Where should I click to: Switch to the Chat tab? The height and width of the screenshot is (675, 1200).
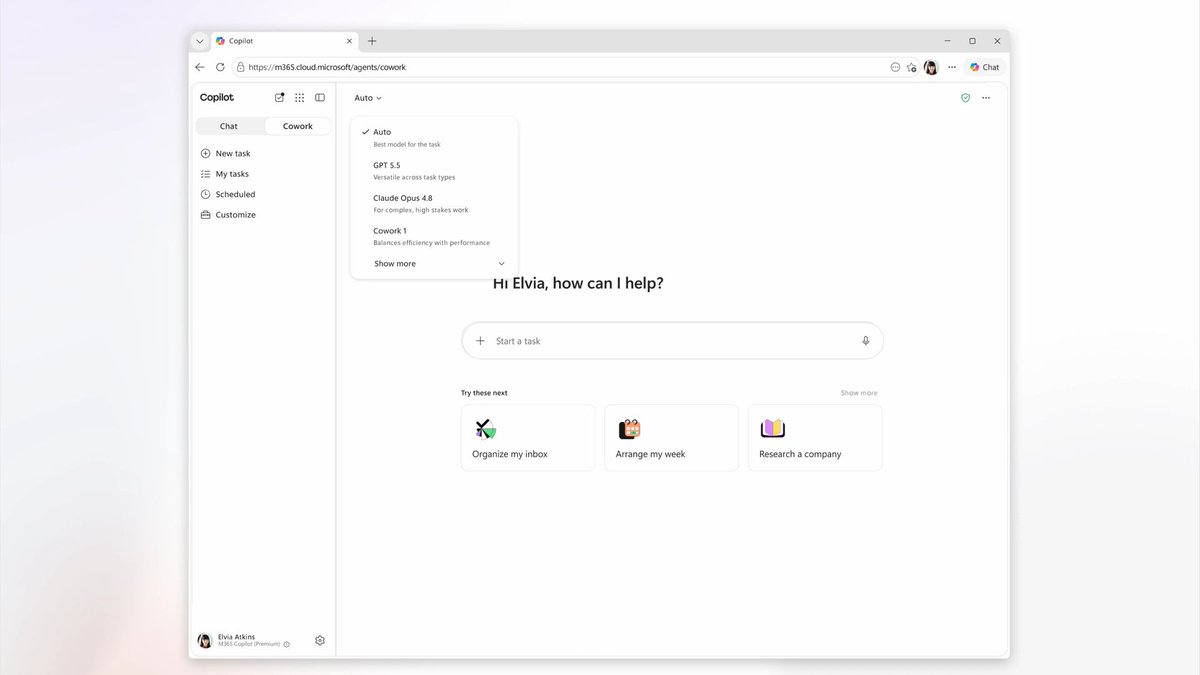[x=229, y=126]
